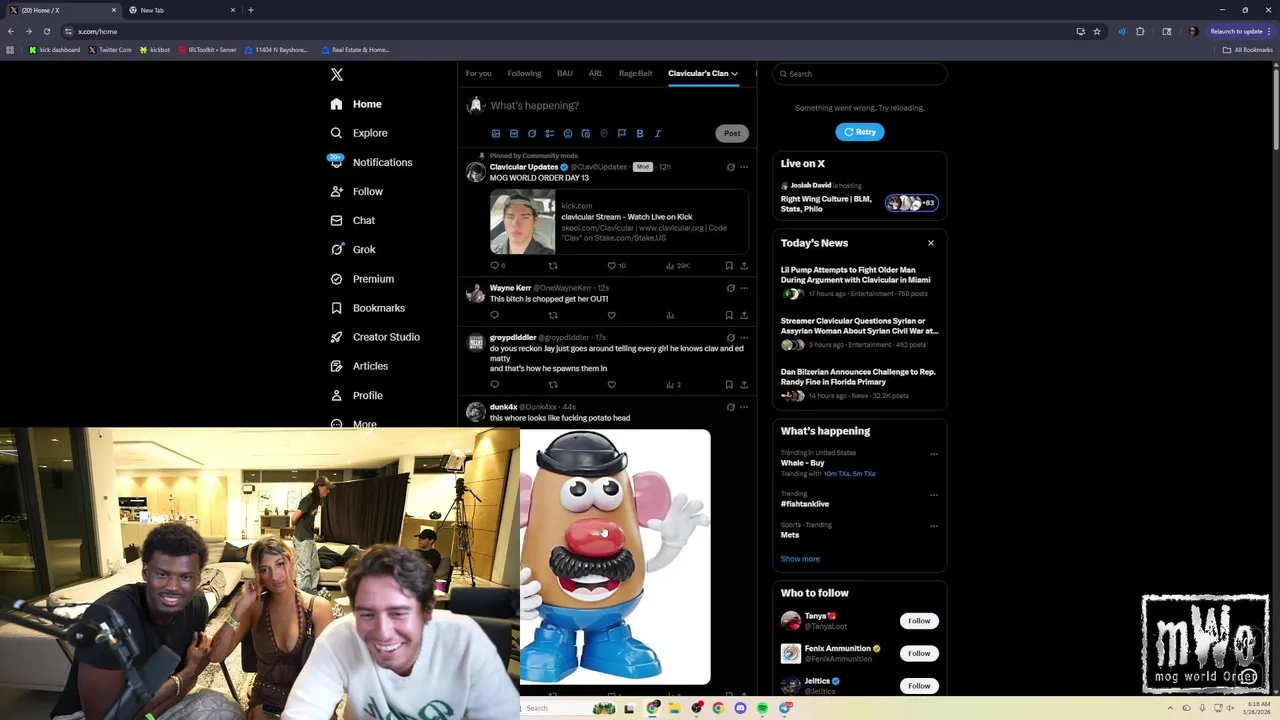Switch to the Following tab

pos(524,73)
